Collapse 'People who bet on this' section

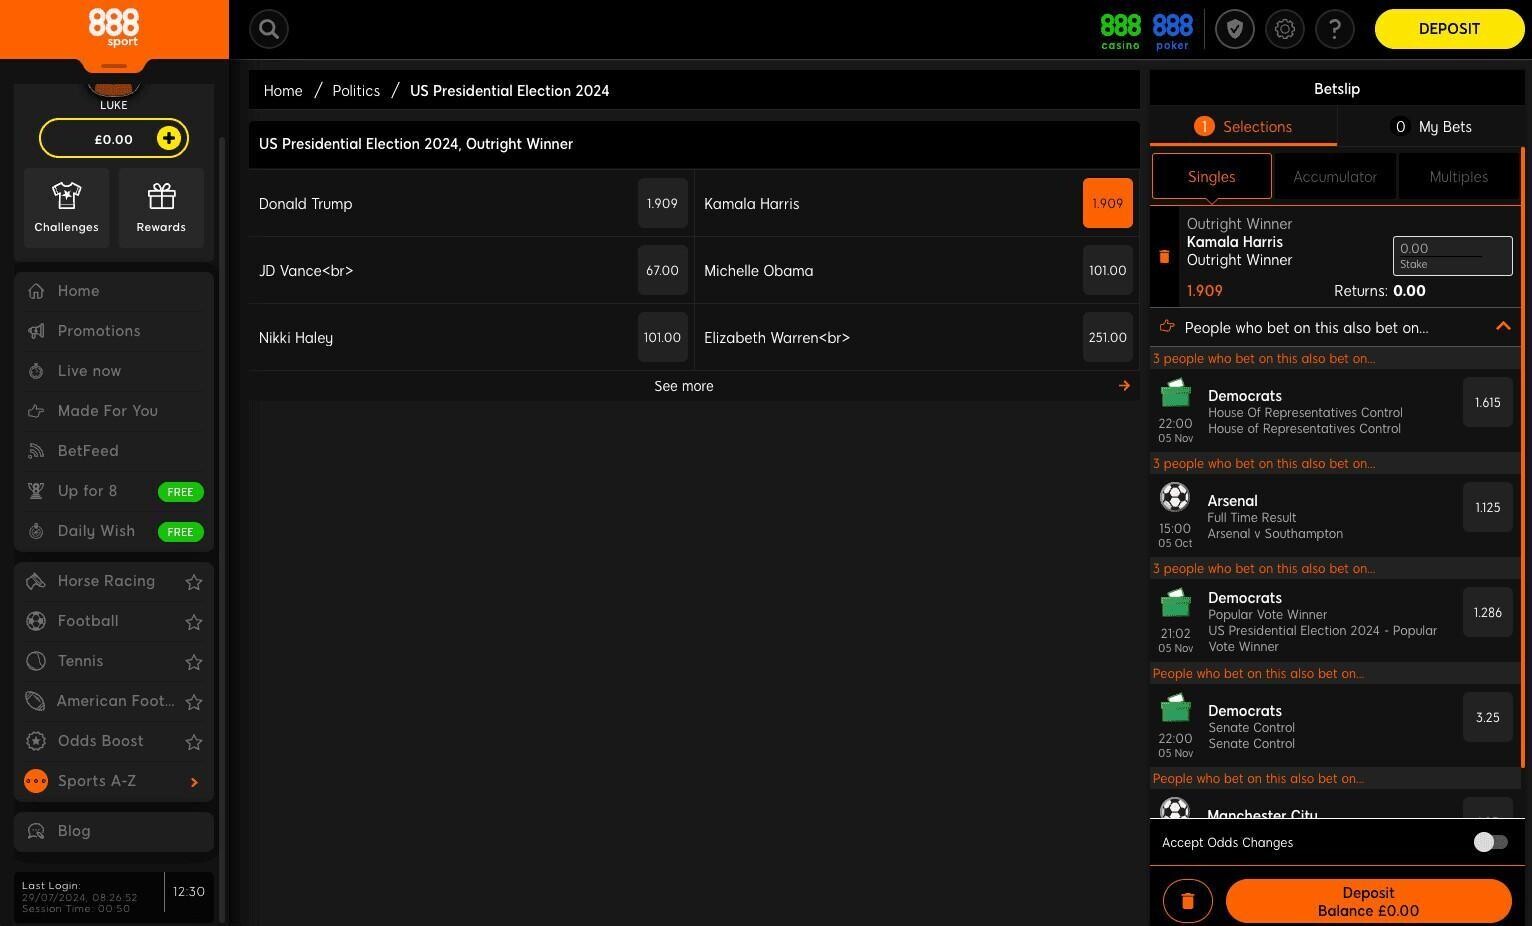(1502, 327)
